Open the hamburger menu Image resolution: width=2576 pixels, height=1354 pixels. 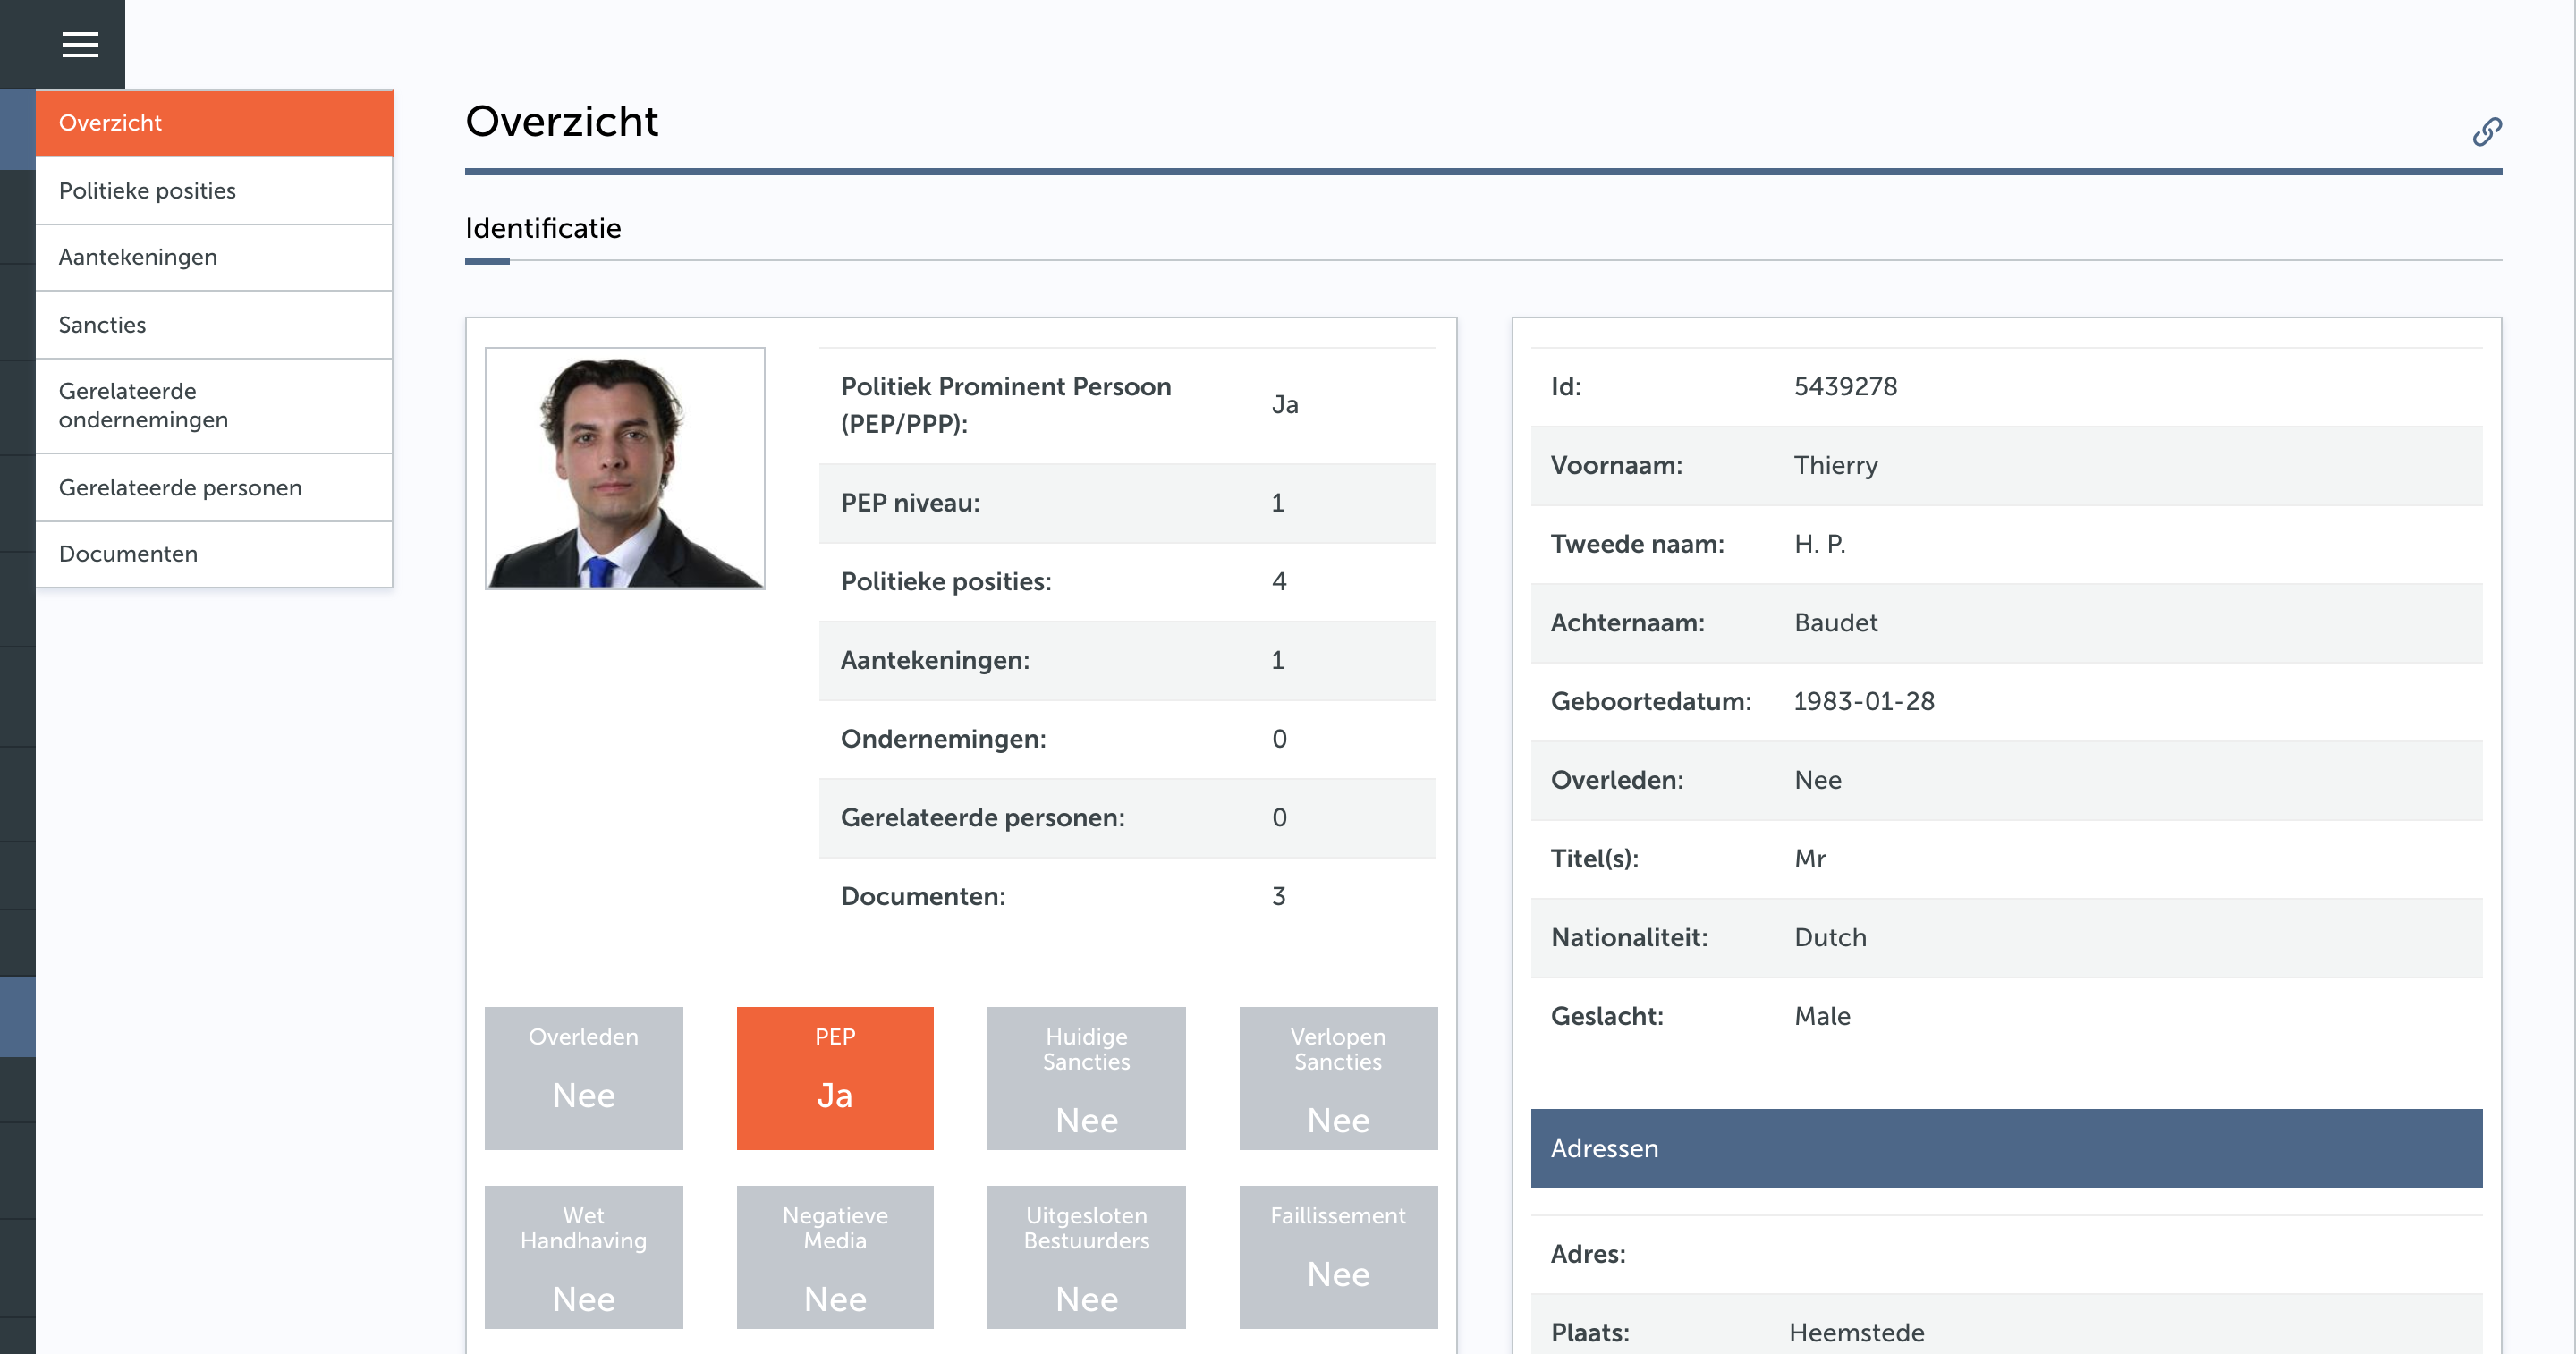point(80,45)
